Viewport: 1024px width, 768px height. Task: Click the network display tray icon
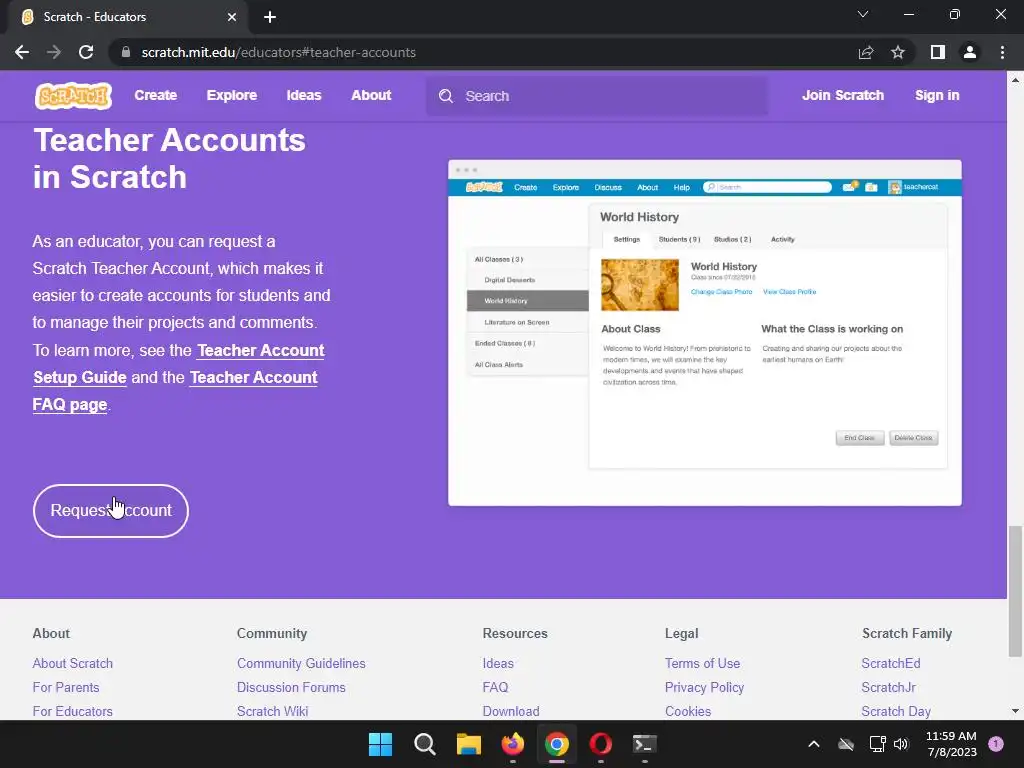(x=877, y=744)
